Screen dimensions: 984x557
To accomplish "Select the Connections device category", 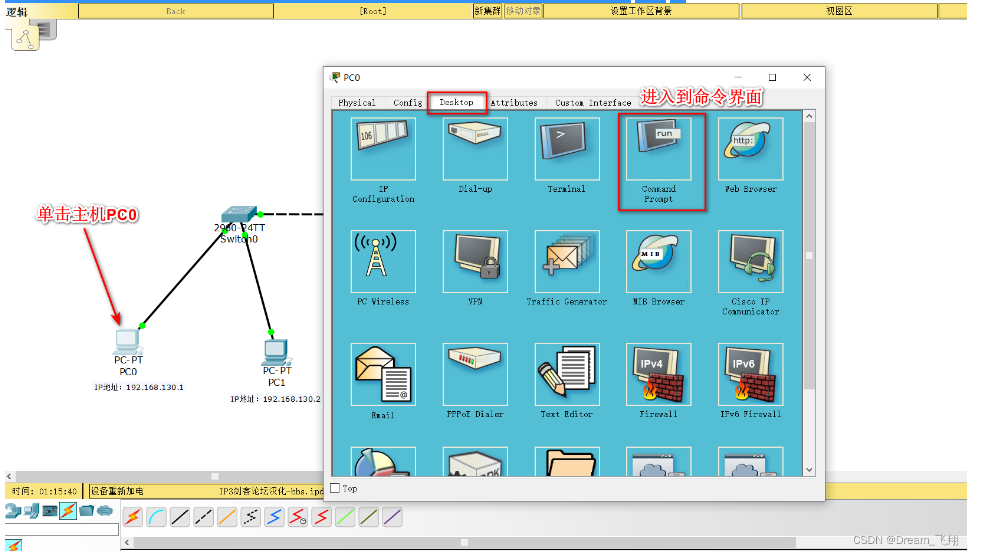I will click(x=68, y=511).
